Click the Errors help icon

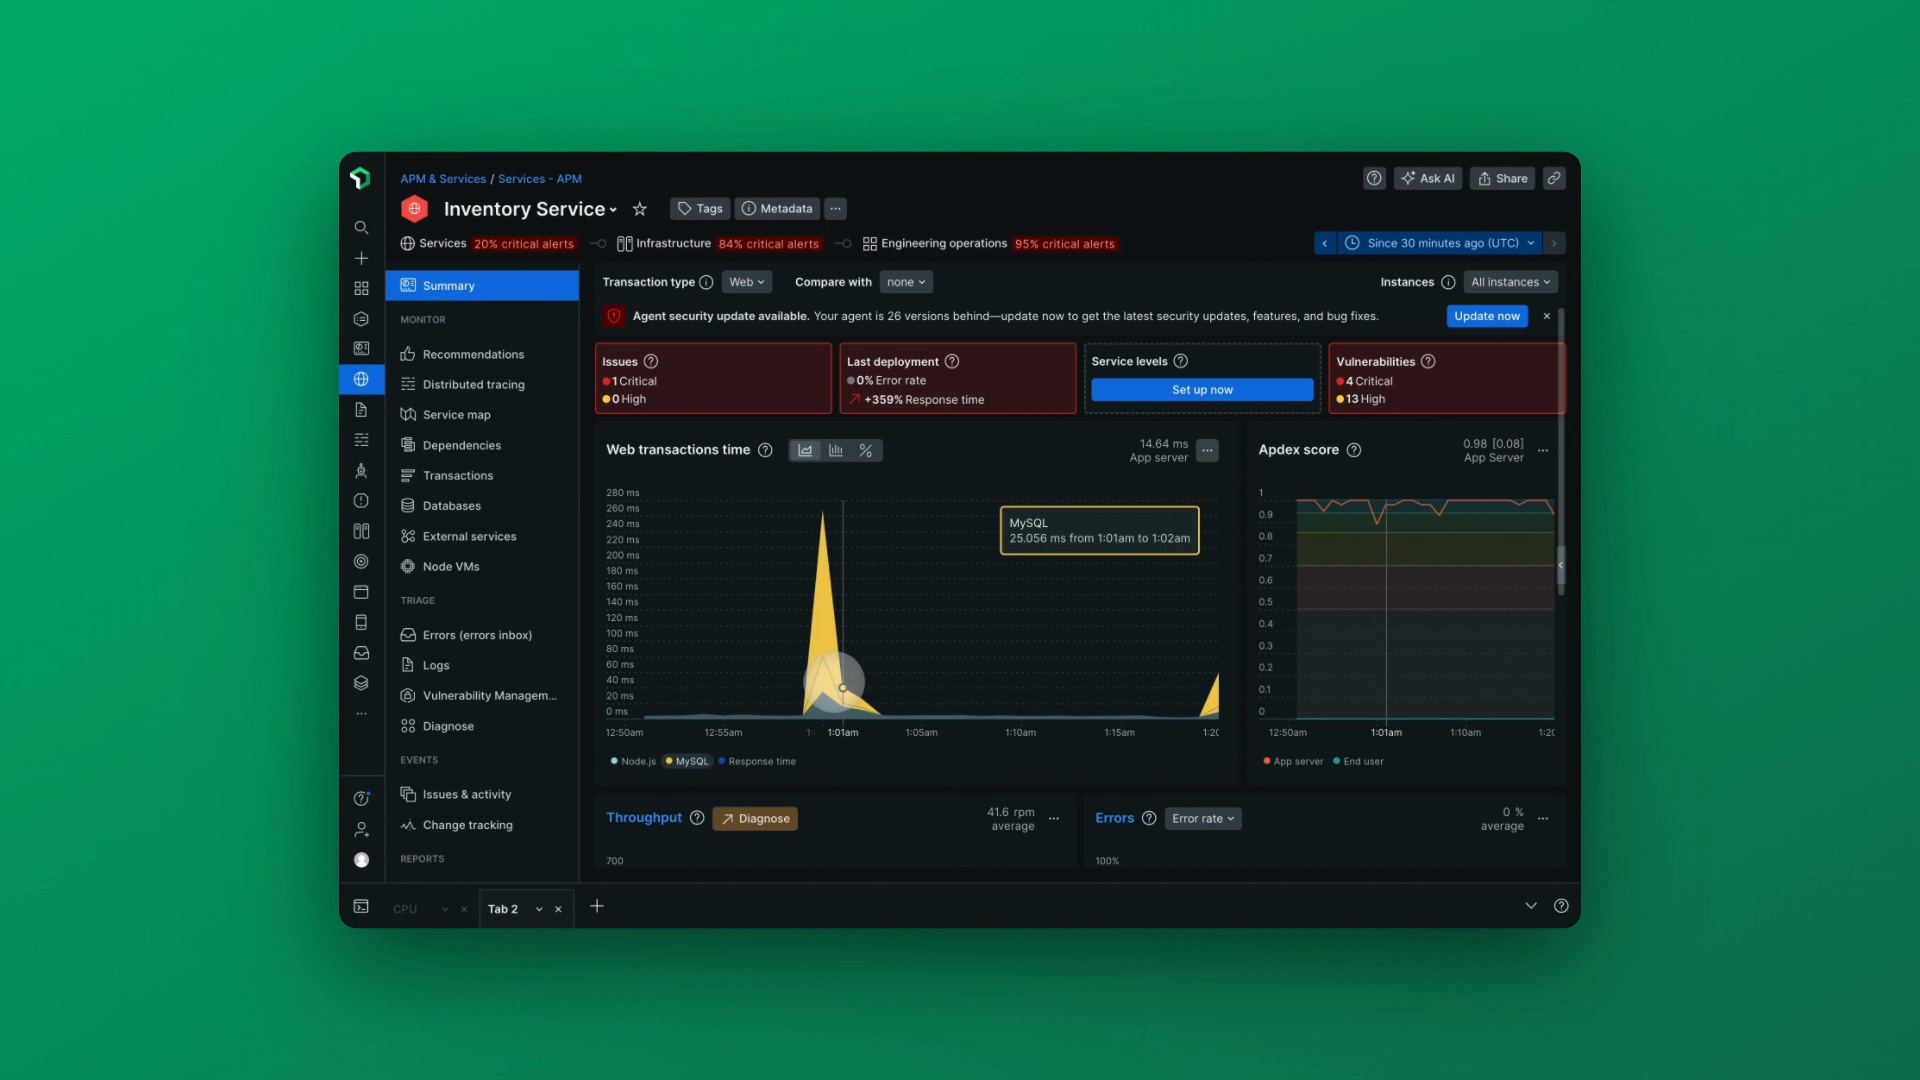pyautogui.click(x=1149, y=818)
